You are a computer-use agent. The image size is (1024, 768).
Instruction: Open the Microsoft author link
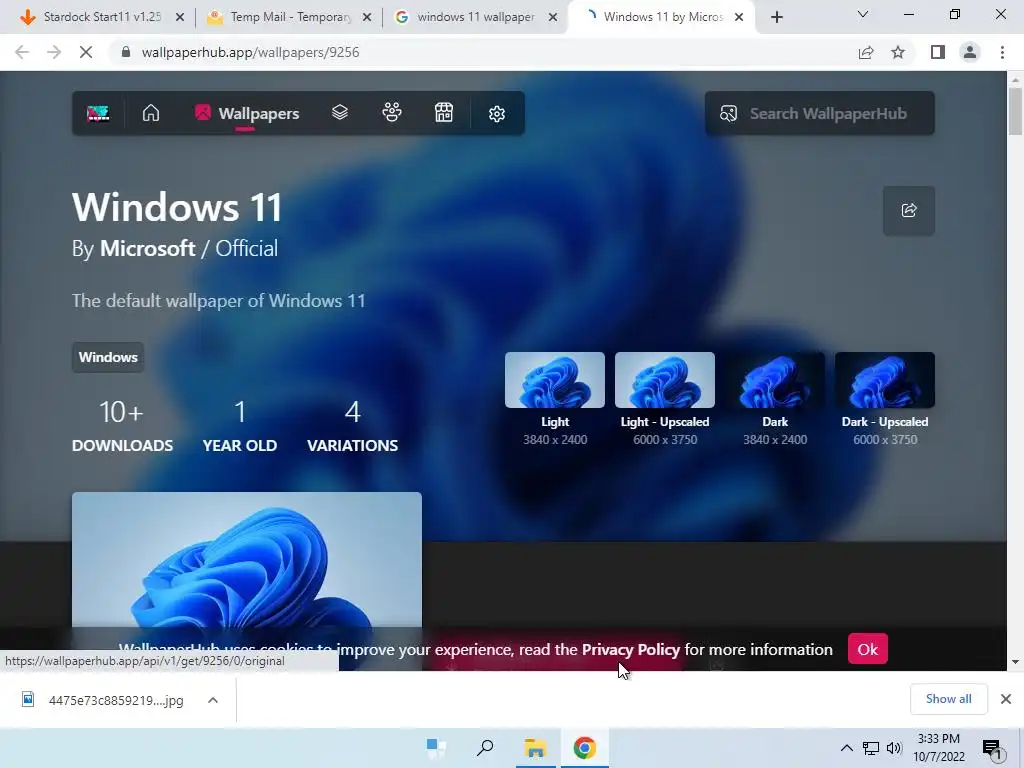[x=148, y=248]
